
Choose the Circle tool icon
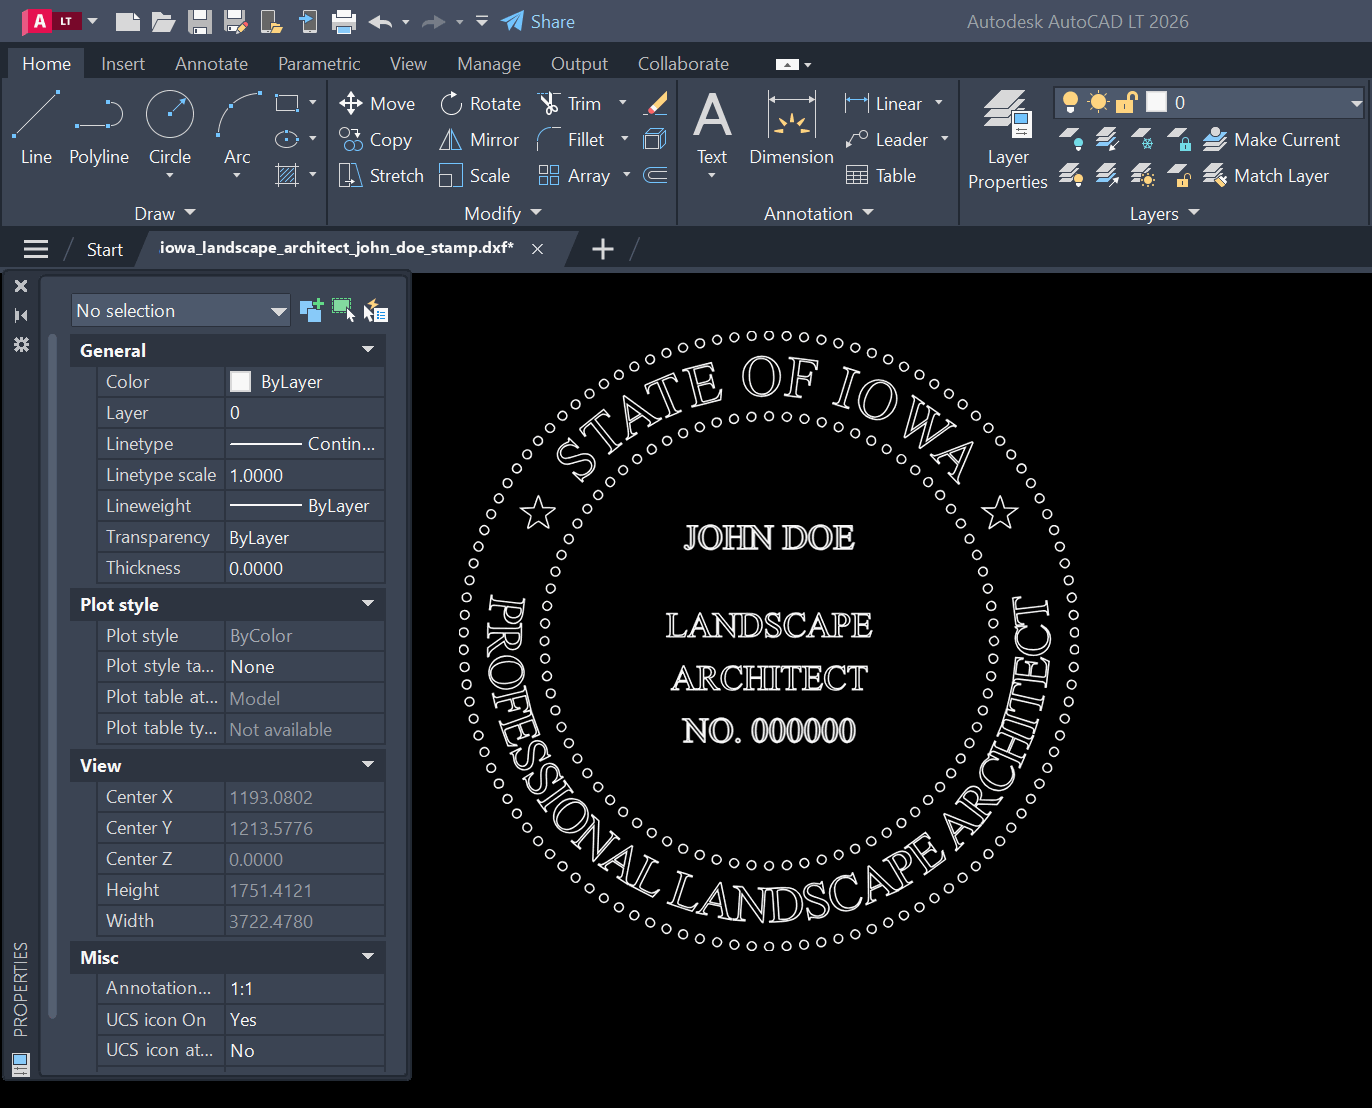pos(170,114)
